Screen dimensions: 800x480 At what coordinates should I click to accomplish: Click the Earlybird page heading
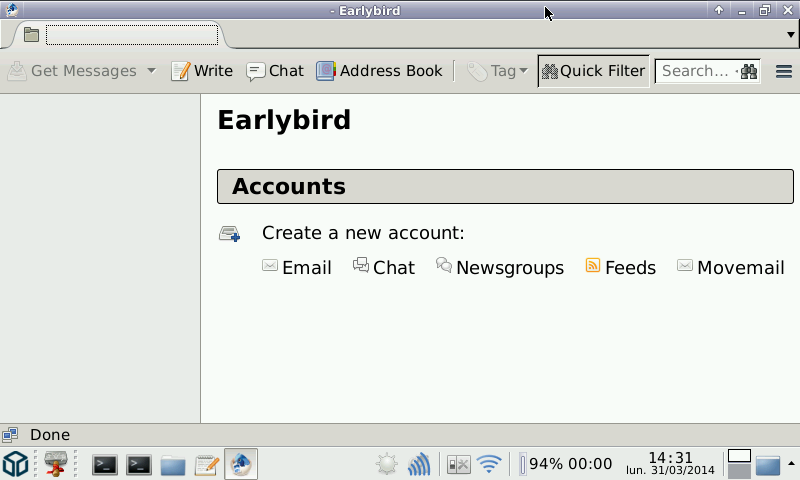point(284,120)
